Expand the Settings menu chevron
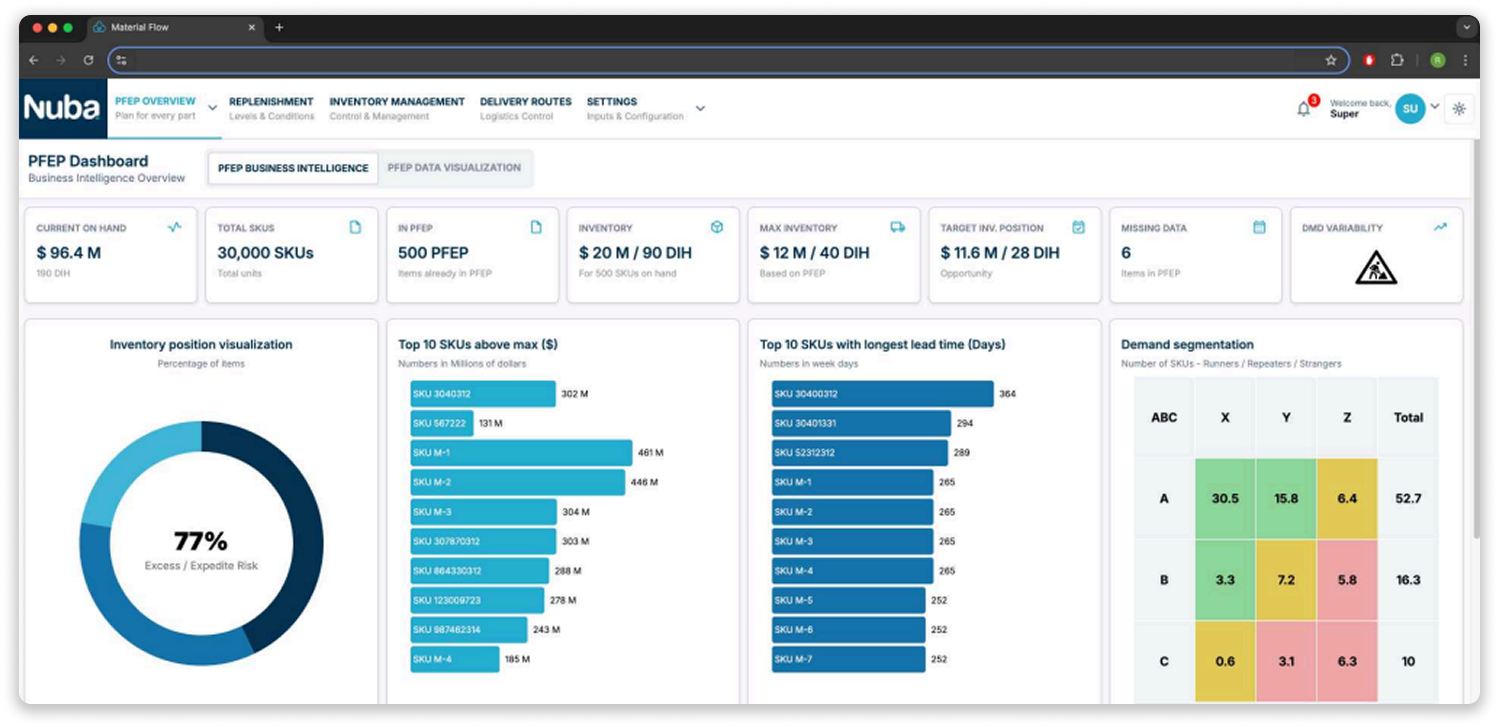The width and height of the screenshot is (1499, 727). point(700,108)
